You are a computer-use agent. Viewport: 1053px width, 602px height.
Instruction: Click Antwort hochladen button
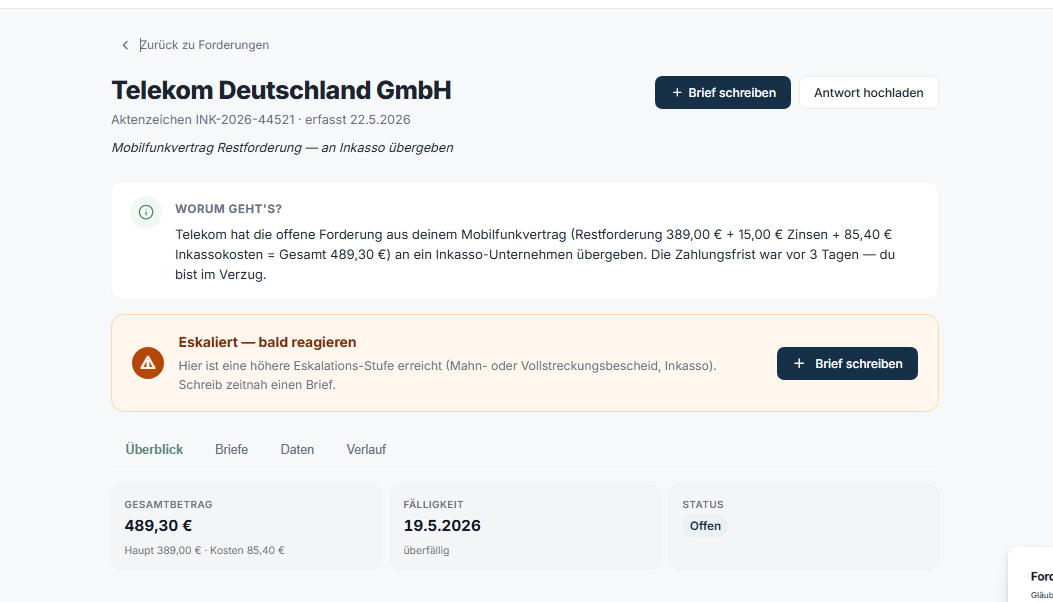[868, 93]
